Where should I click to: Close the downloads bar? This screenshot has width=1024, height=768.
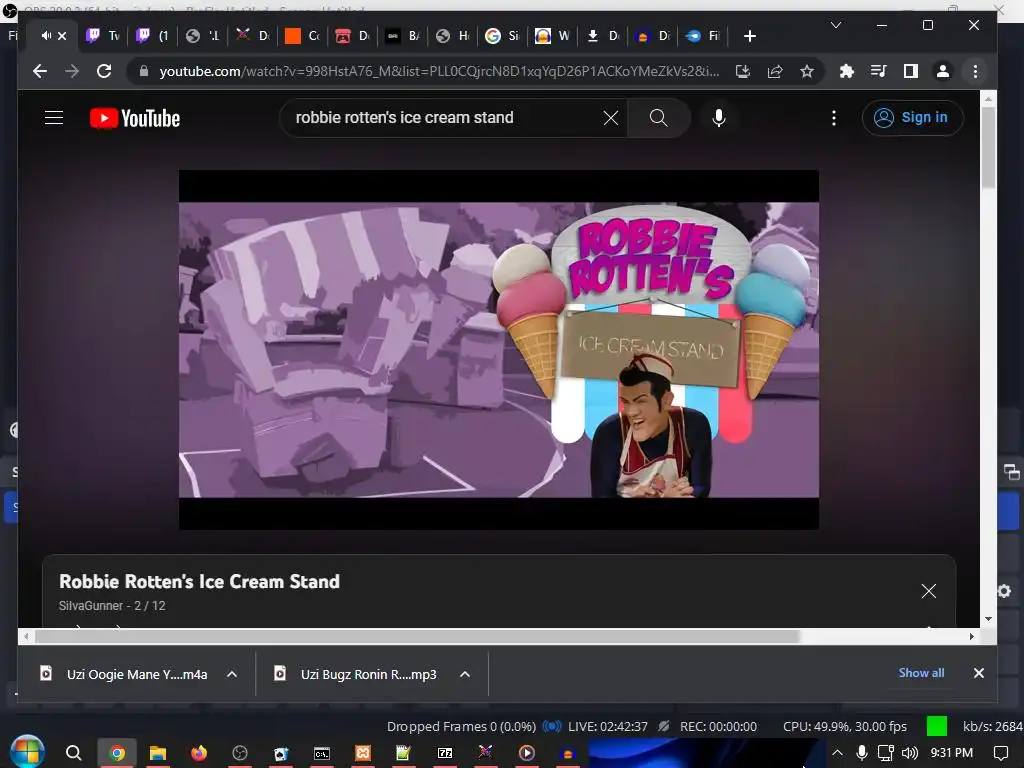(978, 673)
